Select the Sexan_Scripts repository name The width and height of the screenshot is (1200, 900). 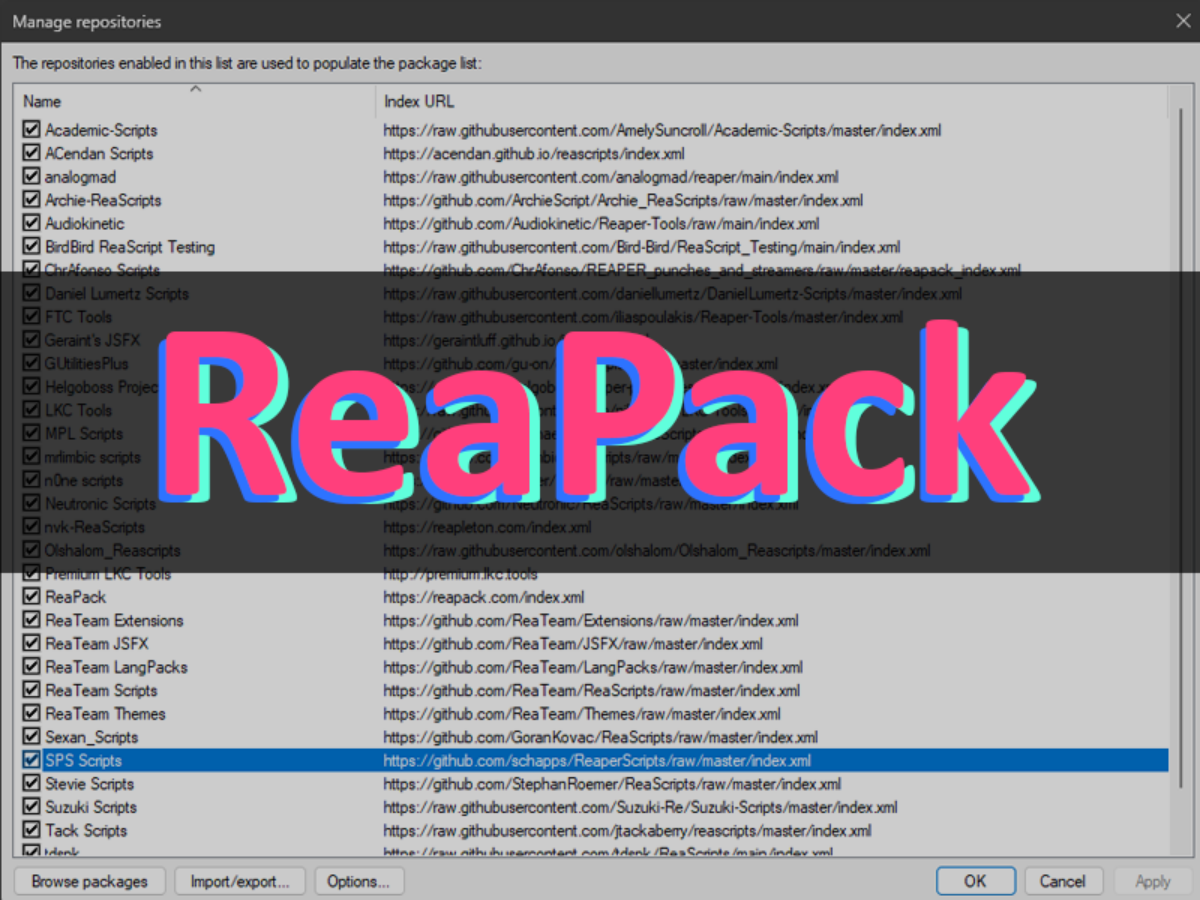(92, 737)
